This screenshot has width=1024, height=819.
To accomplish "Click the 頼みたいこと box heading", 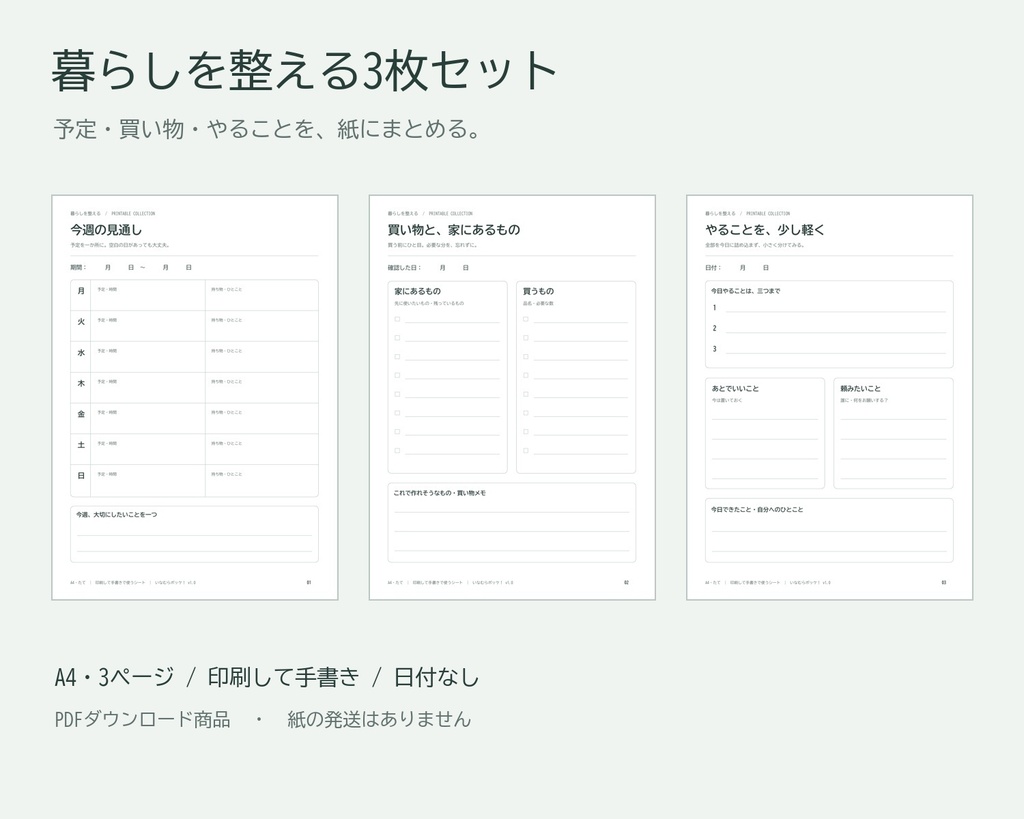I will point(860,389).
